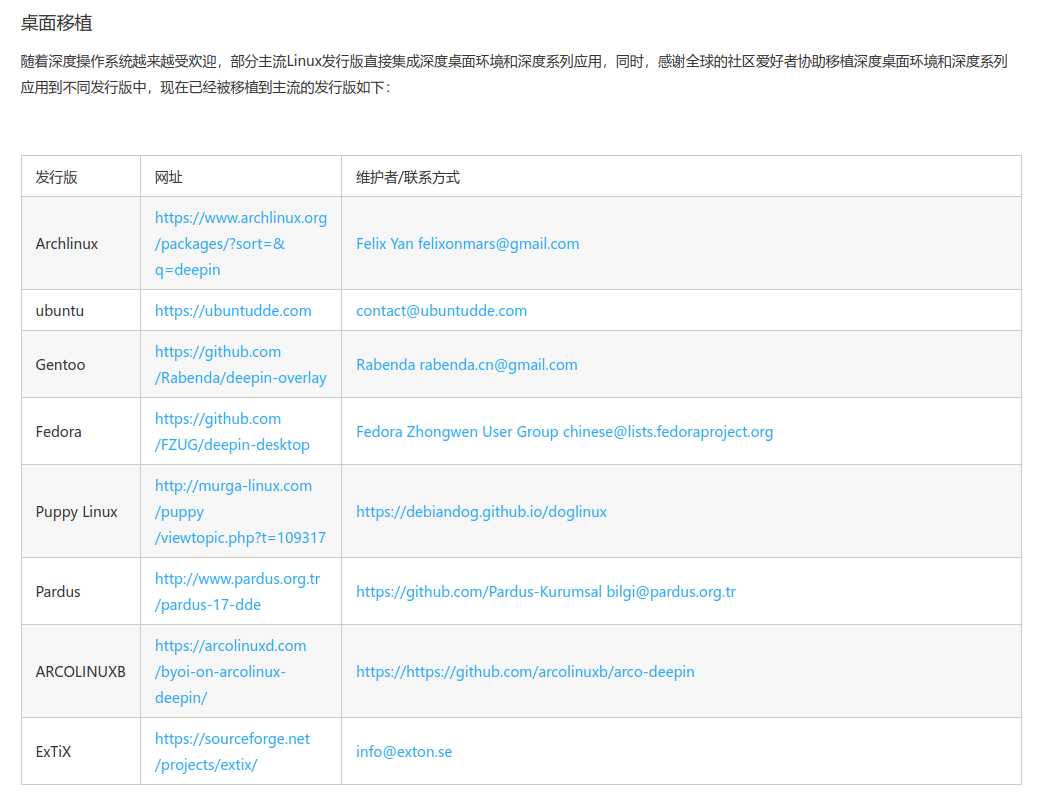Email the Fedora Zhongwen User Group

(564, 431)
